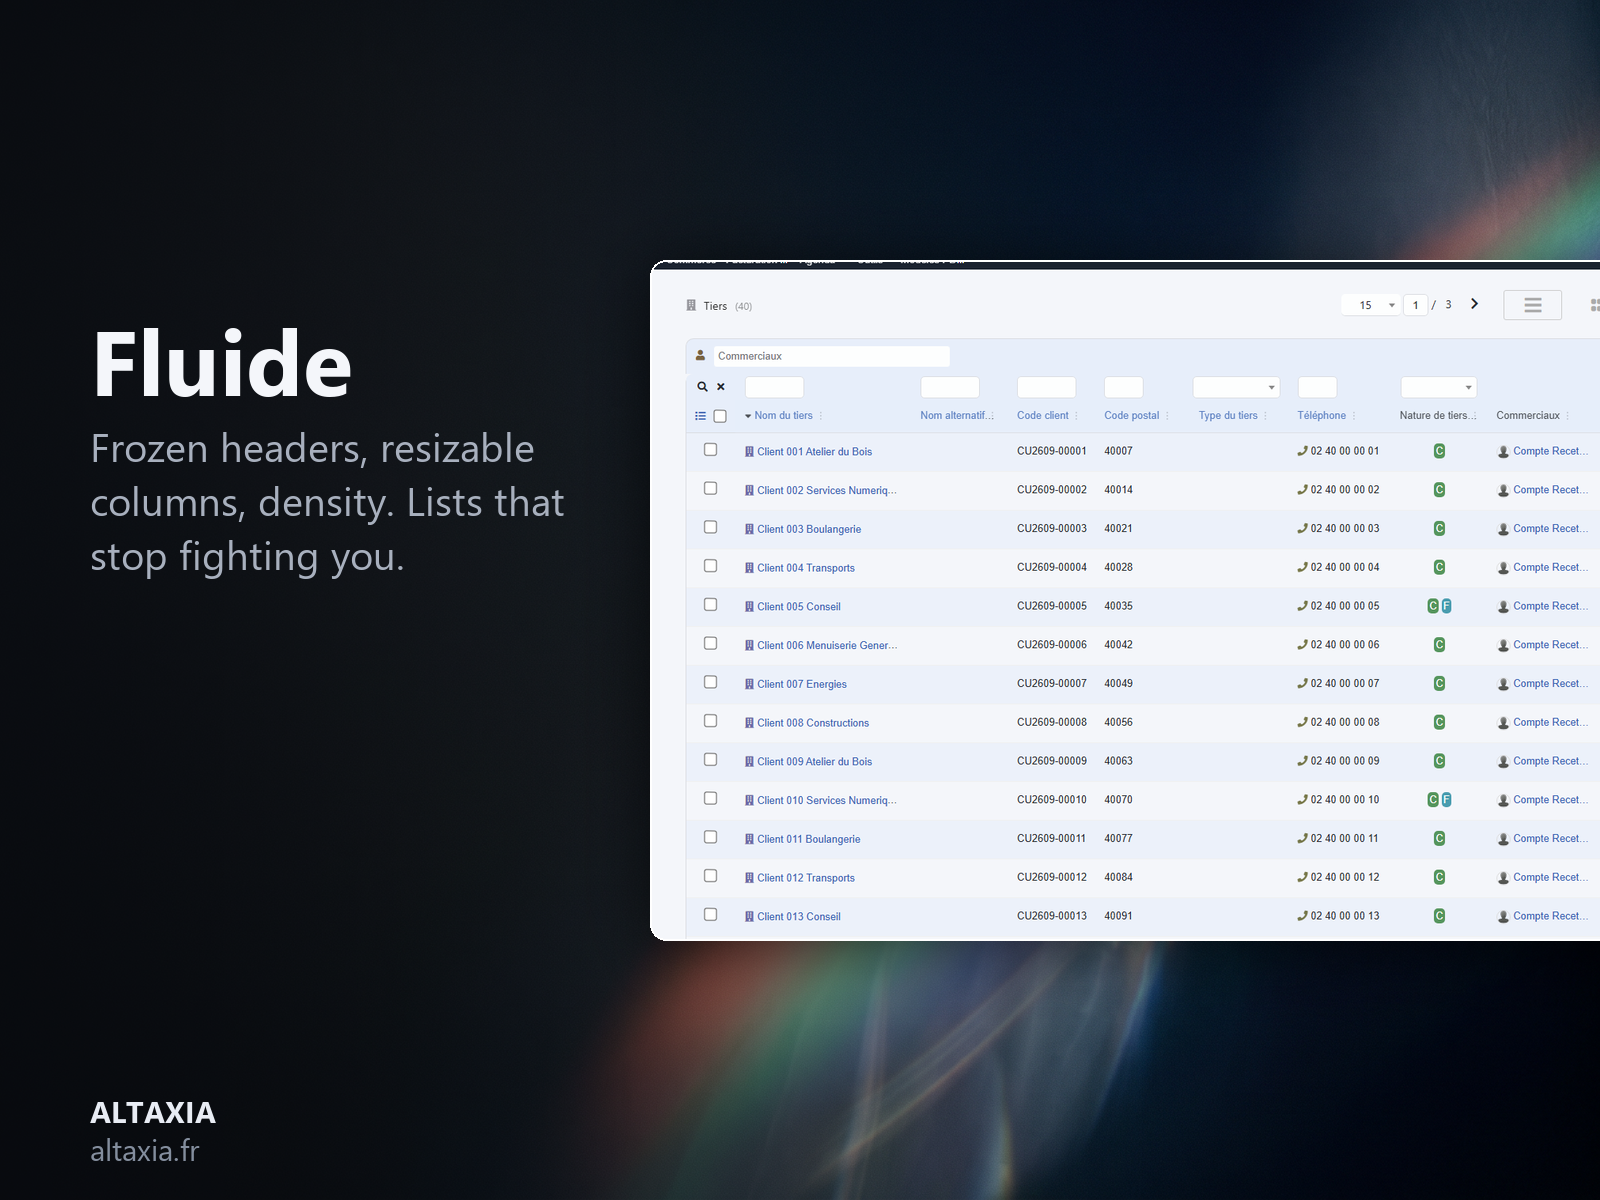Click the search magnifier icon in filter row
Viewport: 1600px width, 1200px height.
[702, 387]
